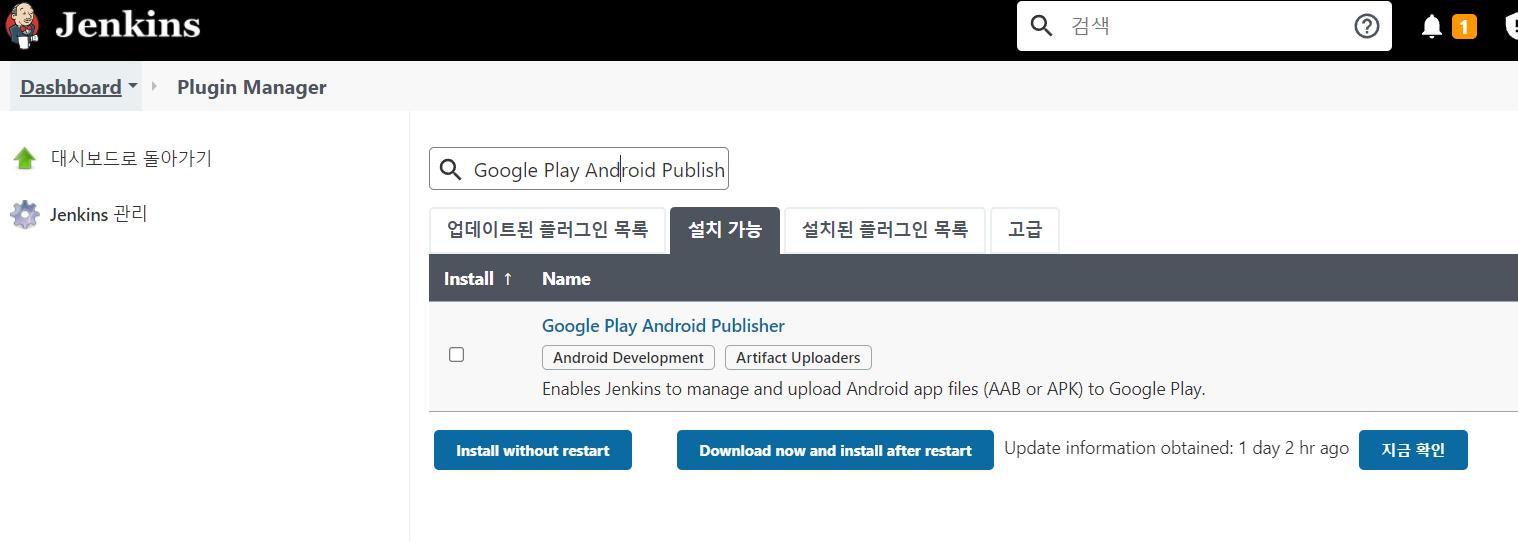Open the search help question mark icon
The image size is (1518, 542).
(x=1367, y=26)
